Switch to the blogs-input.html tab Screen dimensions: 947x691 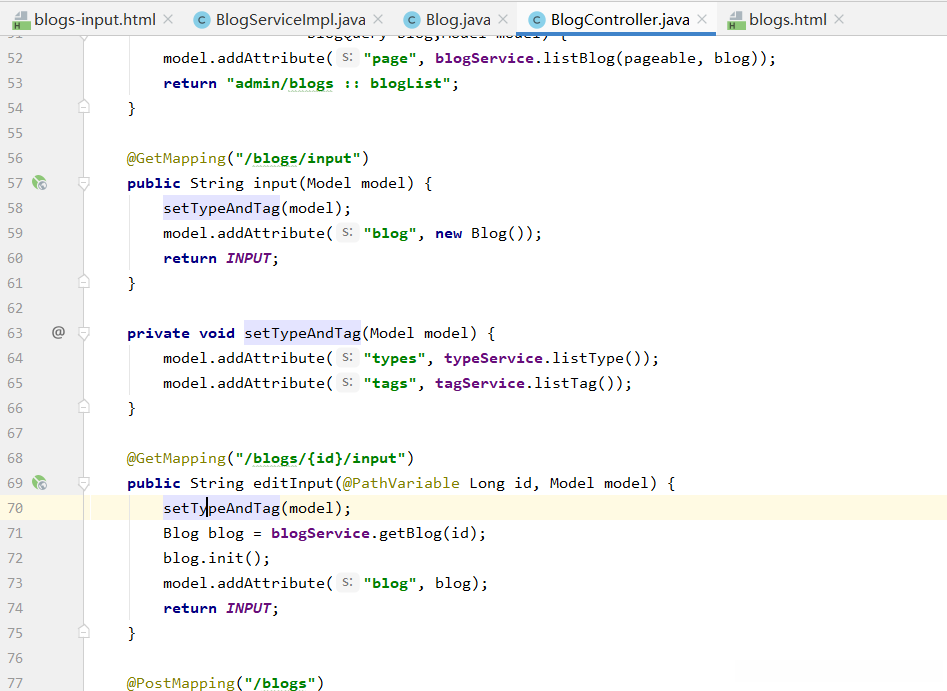[95, 20]
